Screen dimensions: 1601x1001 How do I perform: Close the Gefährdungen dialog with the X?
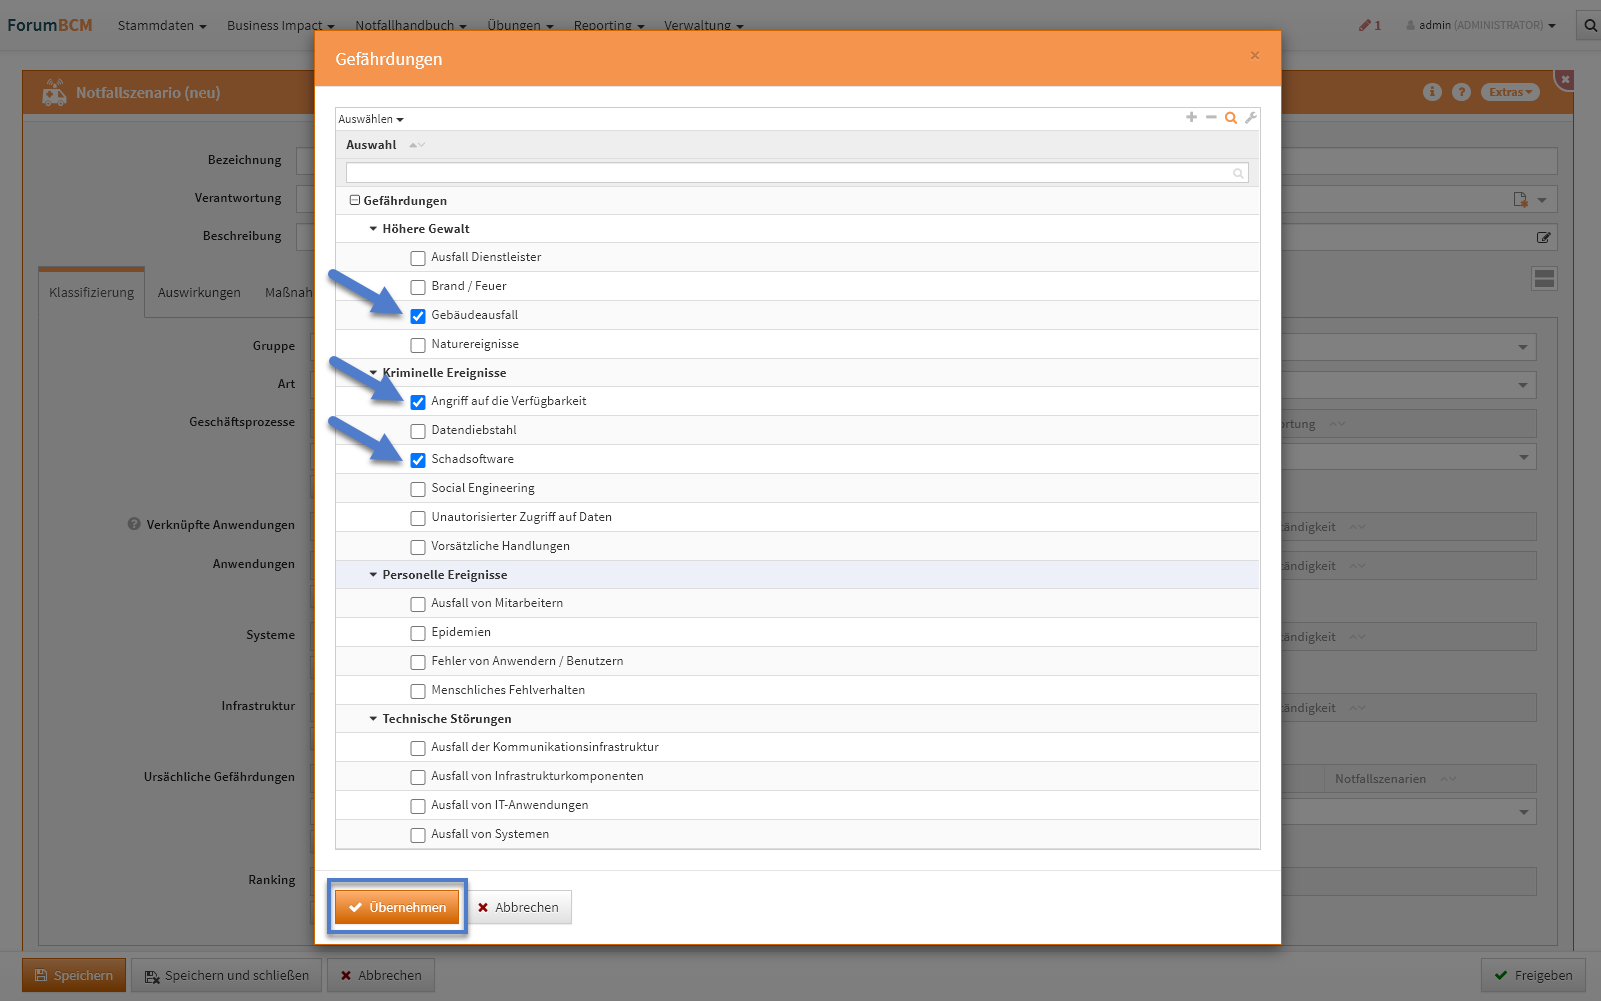pyautogui.click(x=1255, y=56)
